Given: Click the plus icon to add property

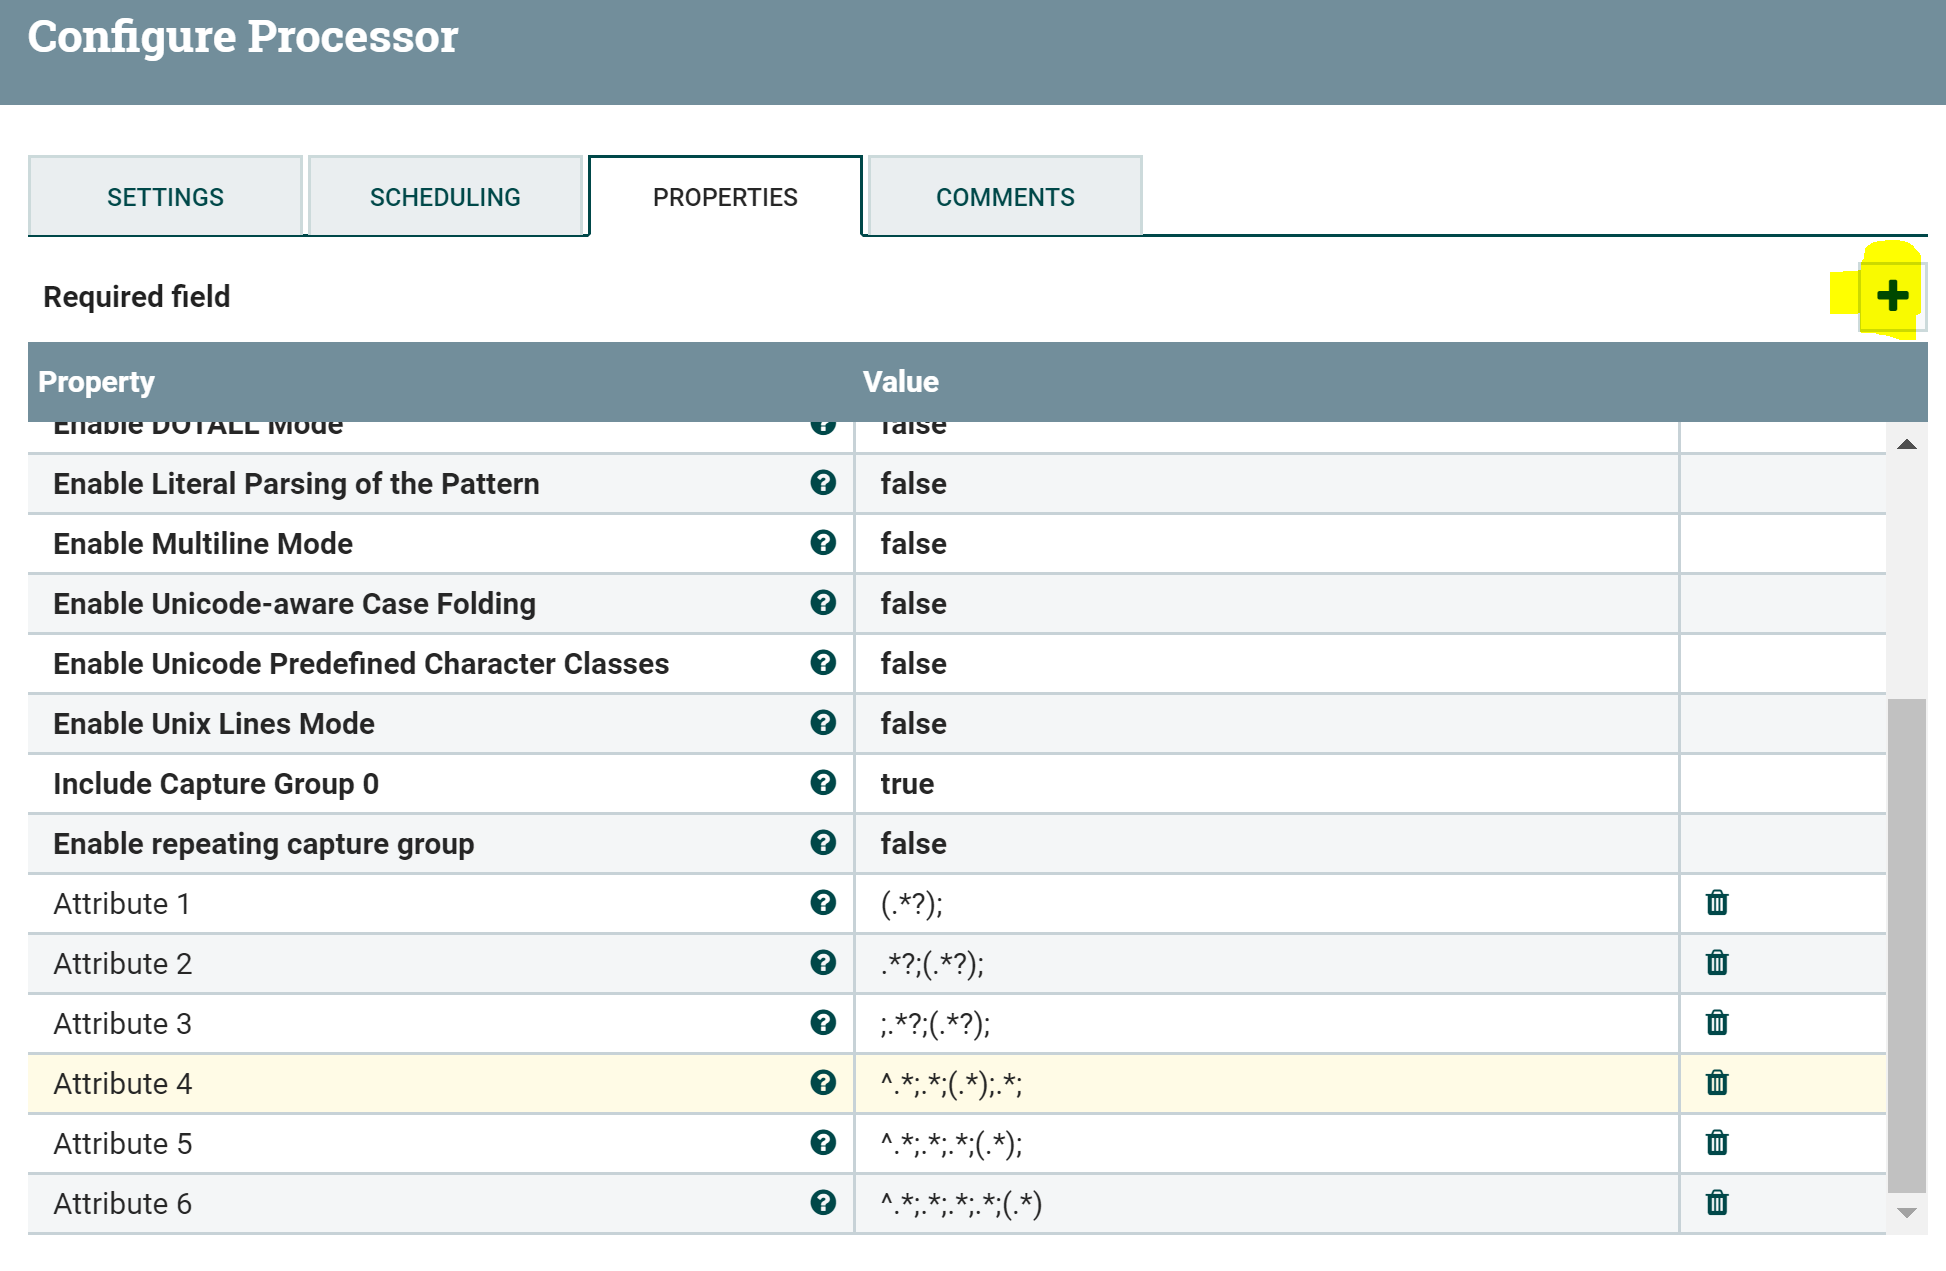Looking at the screenshot, I should tap(1892, 296).
